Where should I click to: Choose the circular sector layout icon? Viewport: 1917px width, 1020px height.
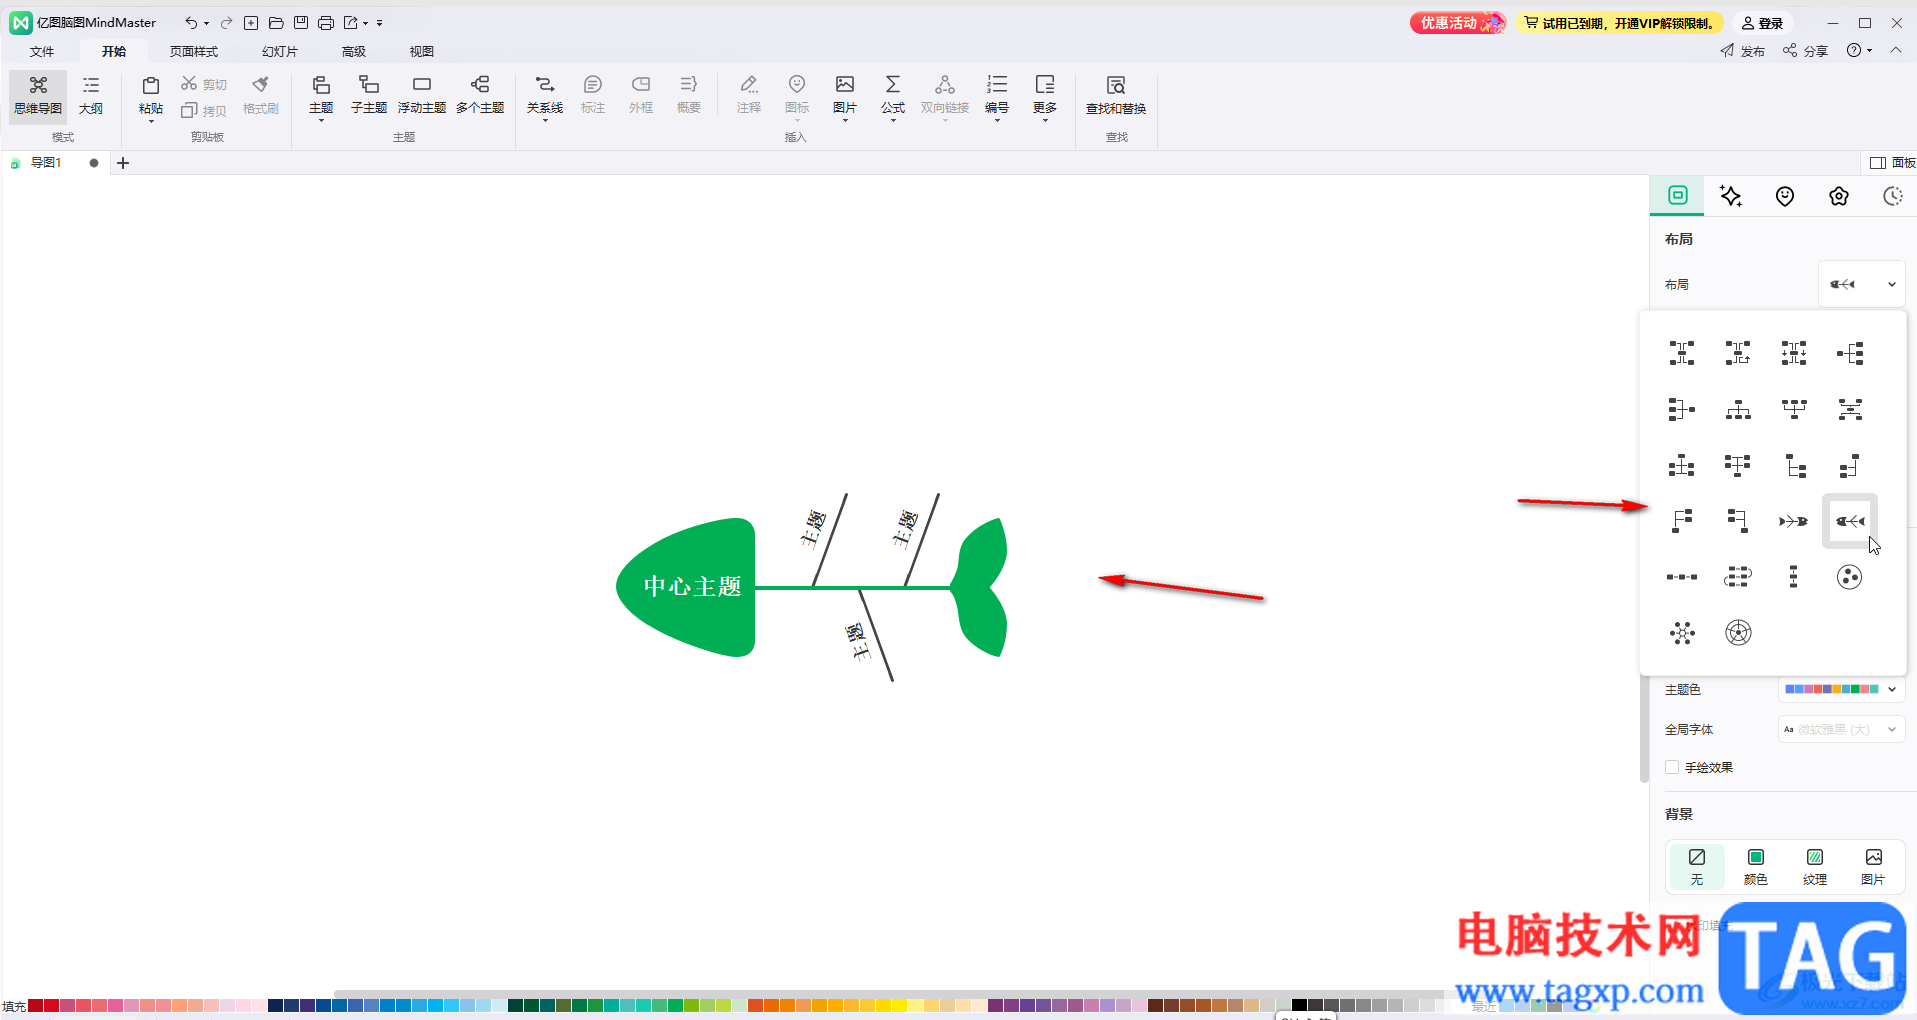[1738, 633]
